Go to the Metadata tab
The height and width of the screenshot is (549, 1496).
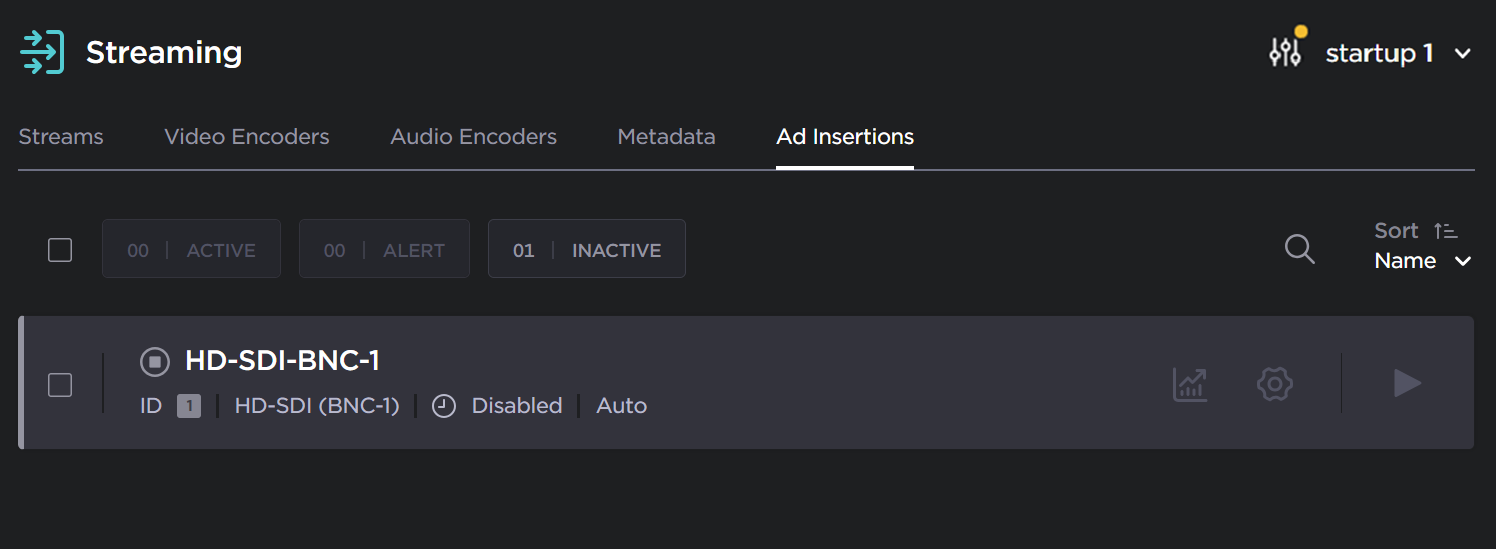666,137
